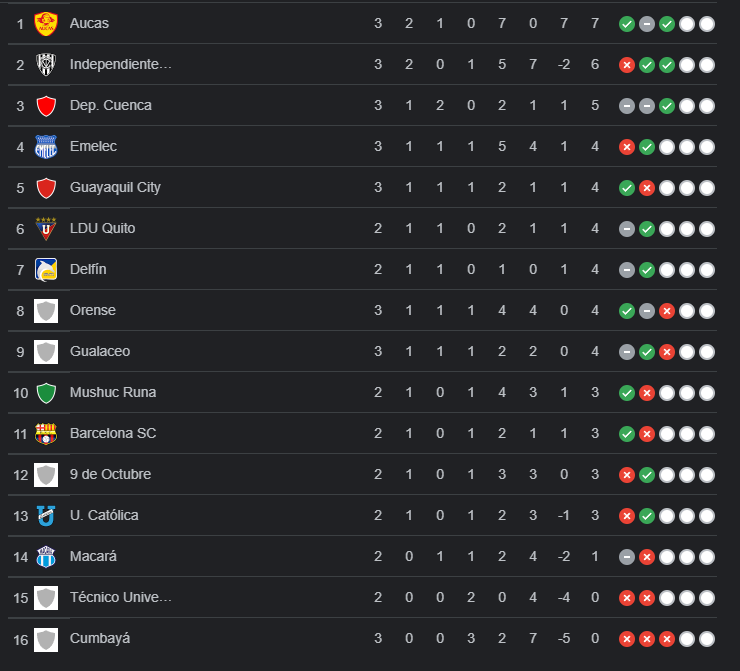
Task: Click Aucas points total of 7
Action: (x=595, y=23)
